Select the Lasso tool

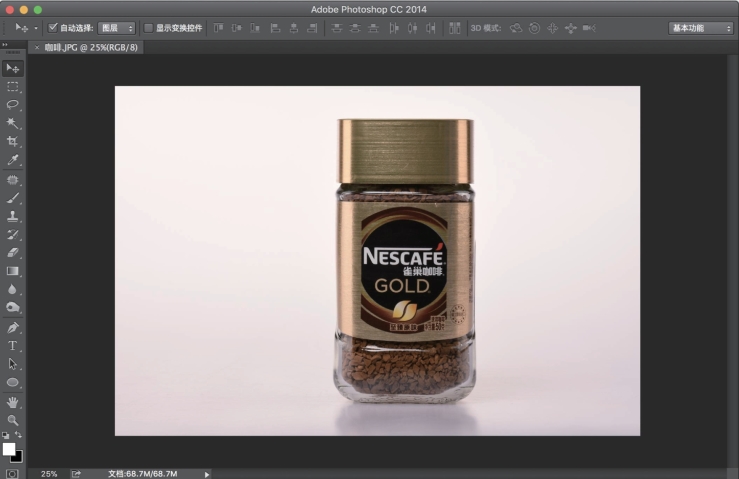click(13, 105)
